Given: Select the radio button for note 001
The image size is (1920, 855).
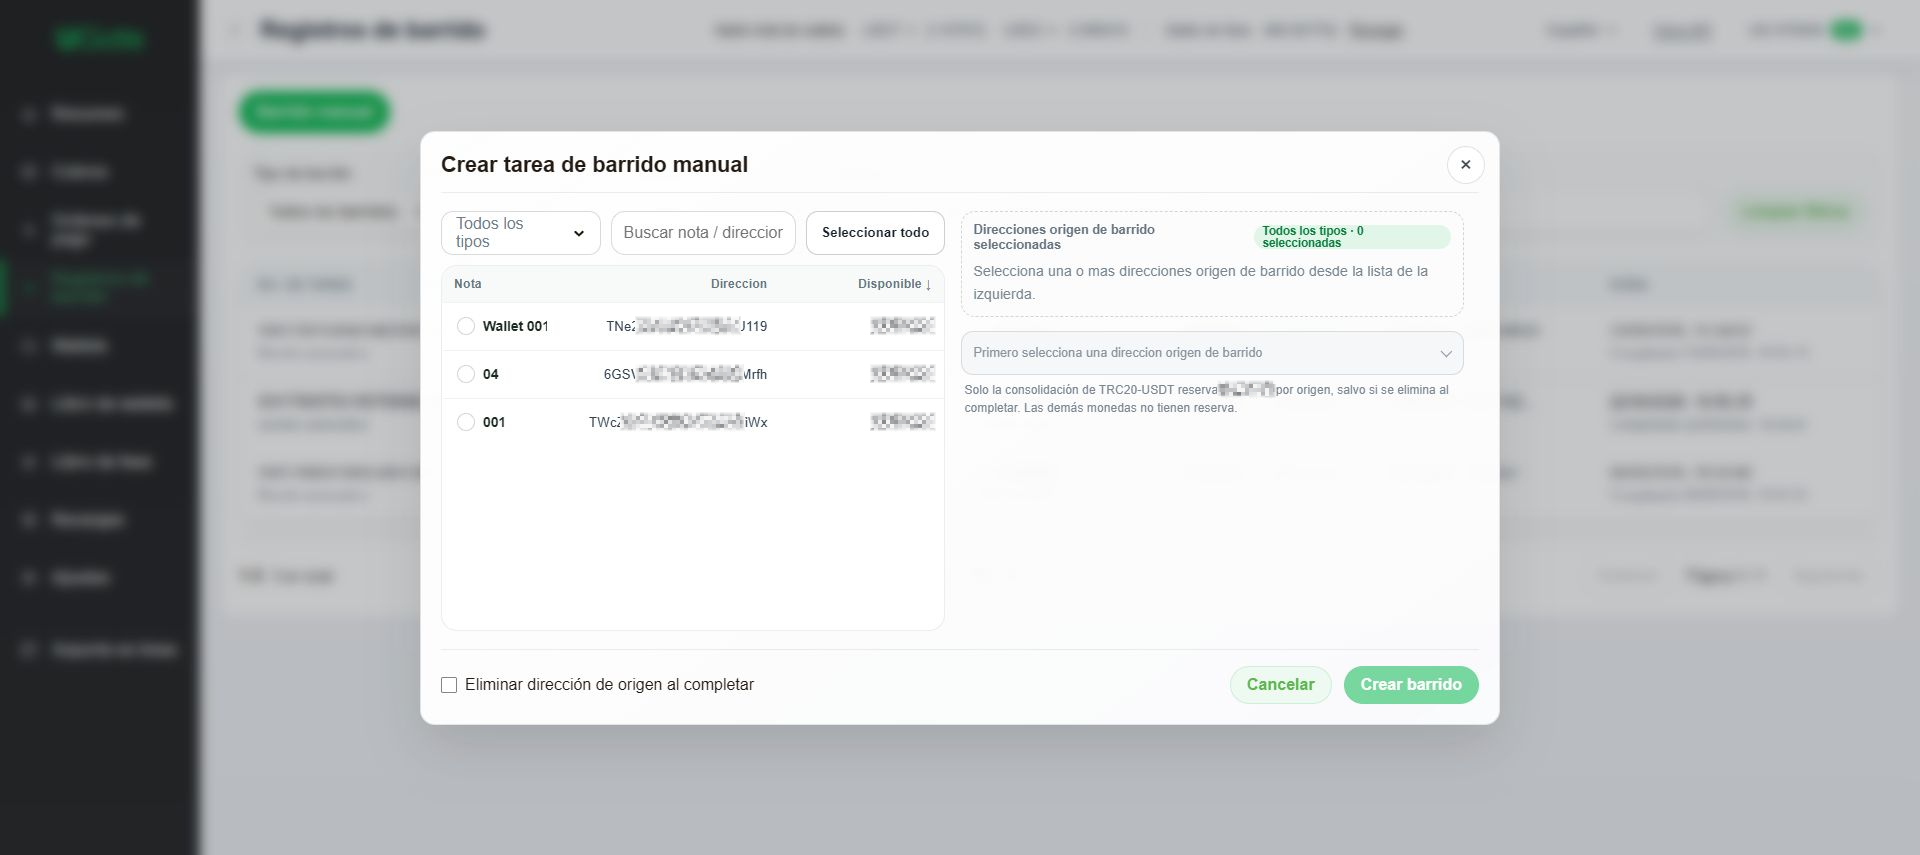Looking at the screenshot, I should 466,422.
